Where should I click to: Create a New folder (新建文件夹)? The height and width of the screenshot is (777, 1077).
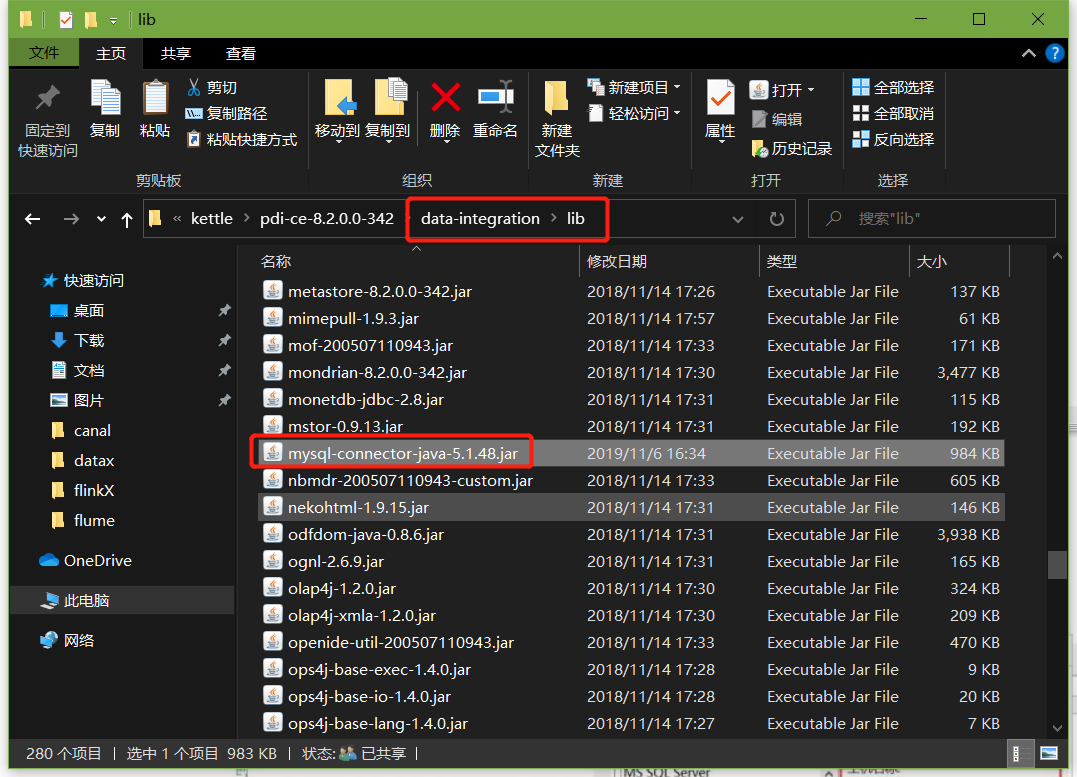pos(556,119)
